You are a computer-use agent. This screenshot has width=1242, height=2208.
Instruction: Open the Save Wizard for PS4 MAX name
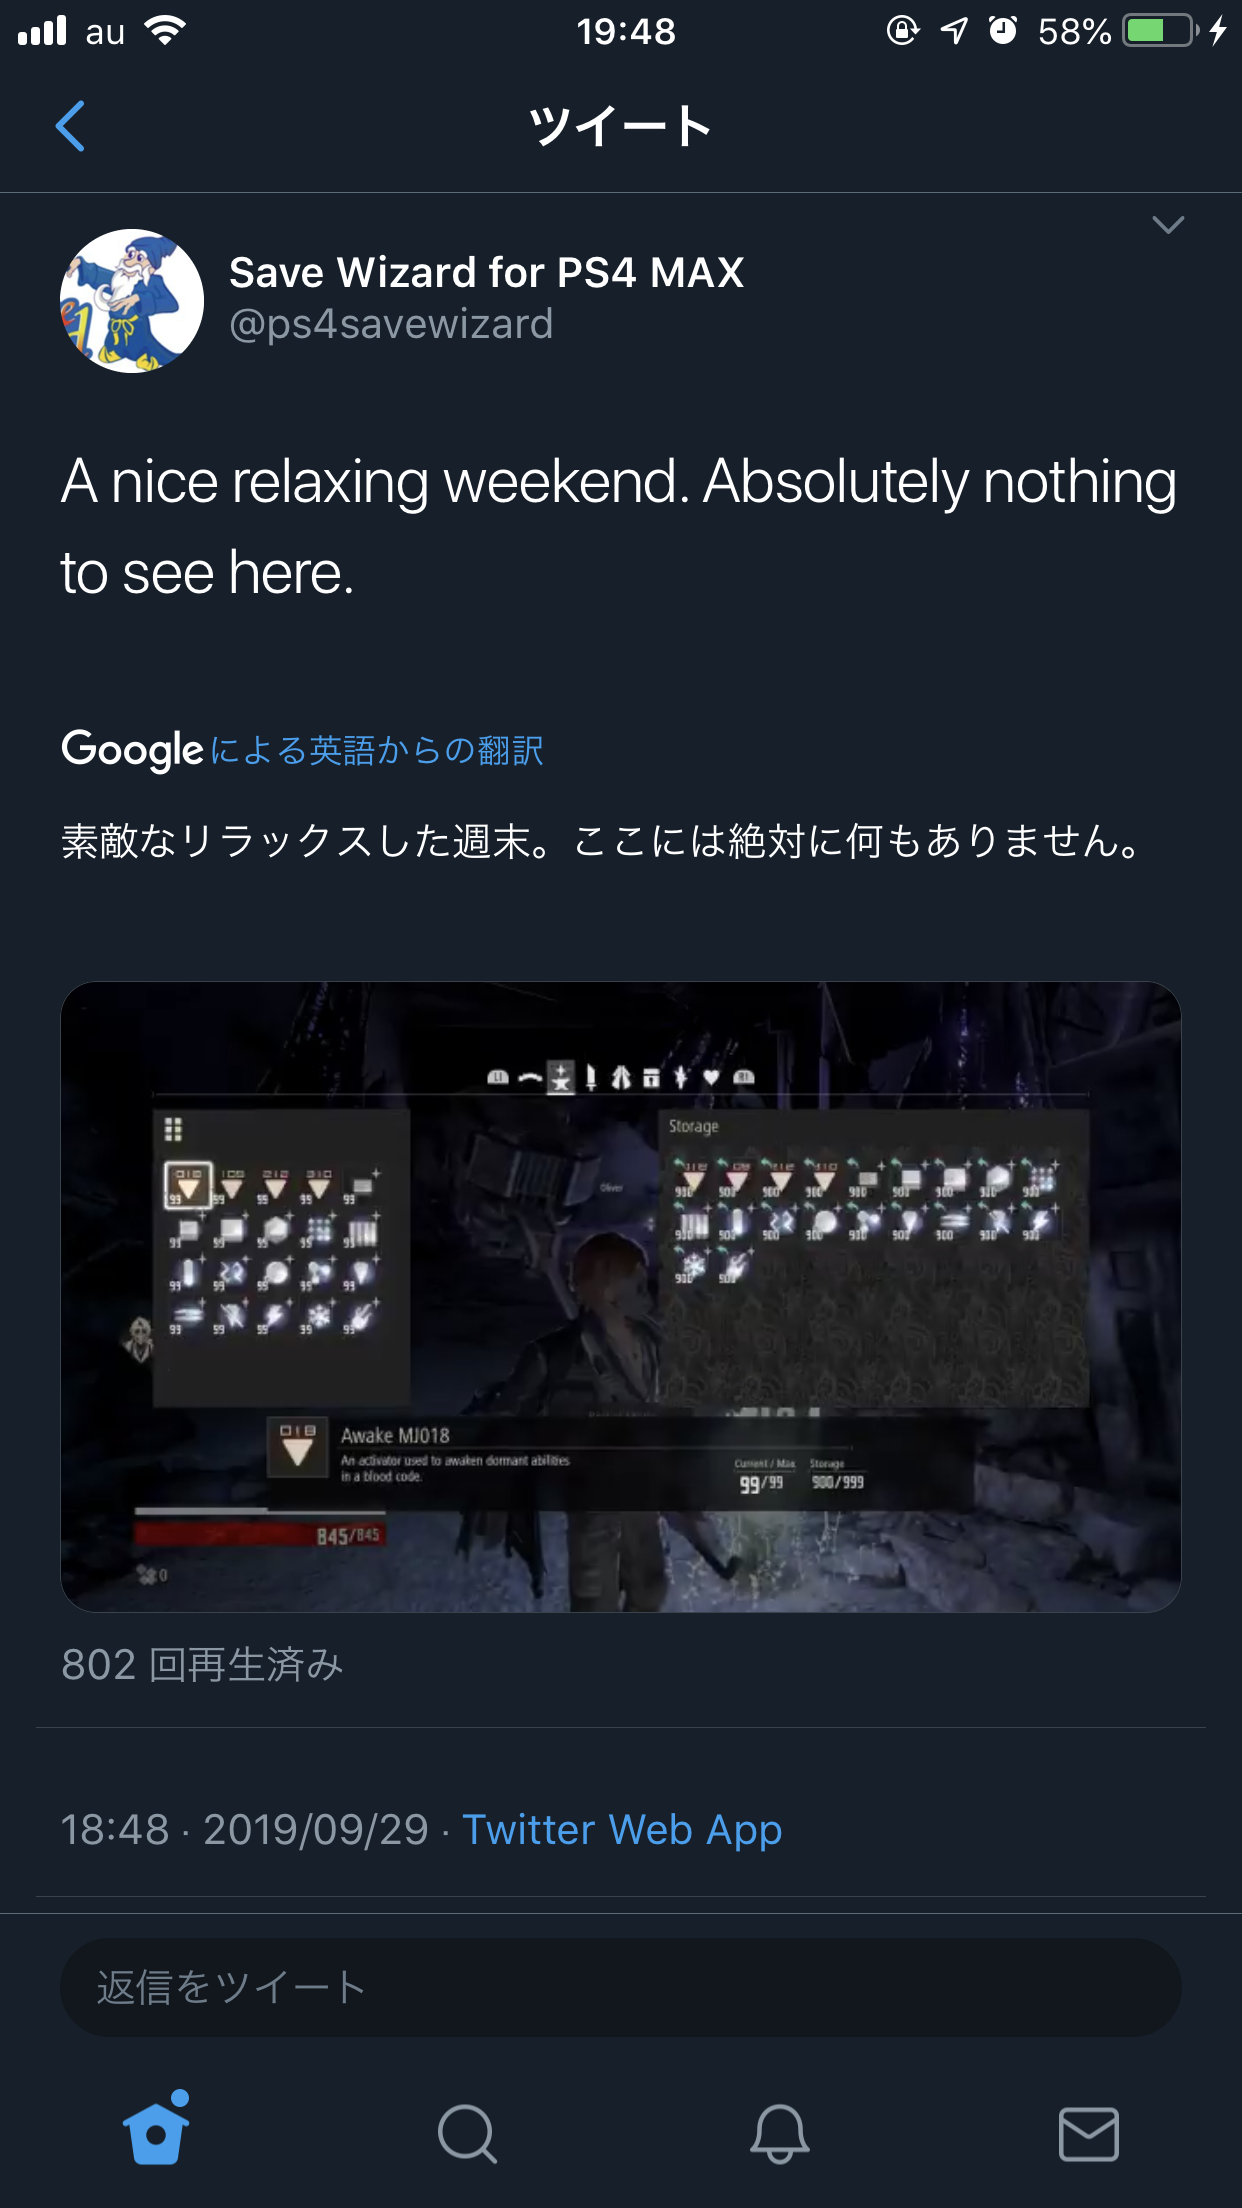(486, 272)
